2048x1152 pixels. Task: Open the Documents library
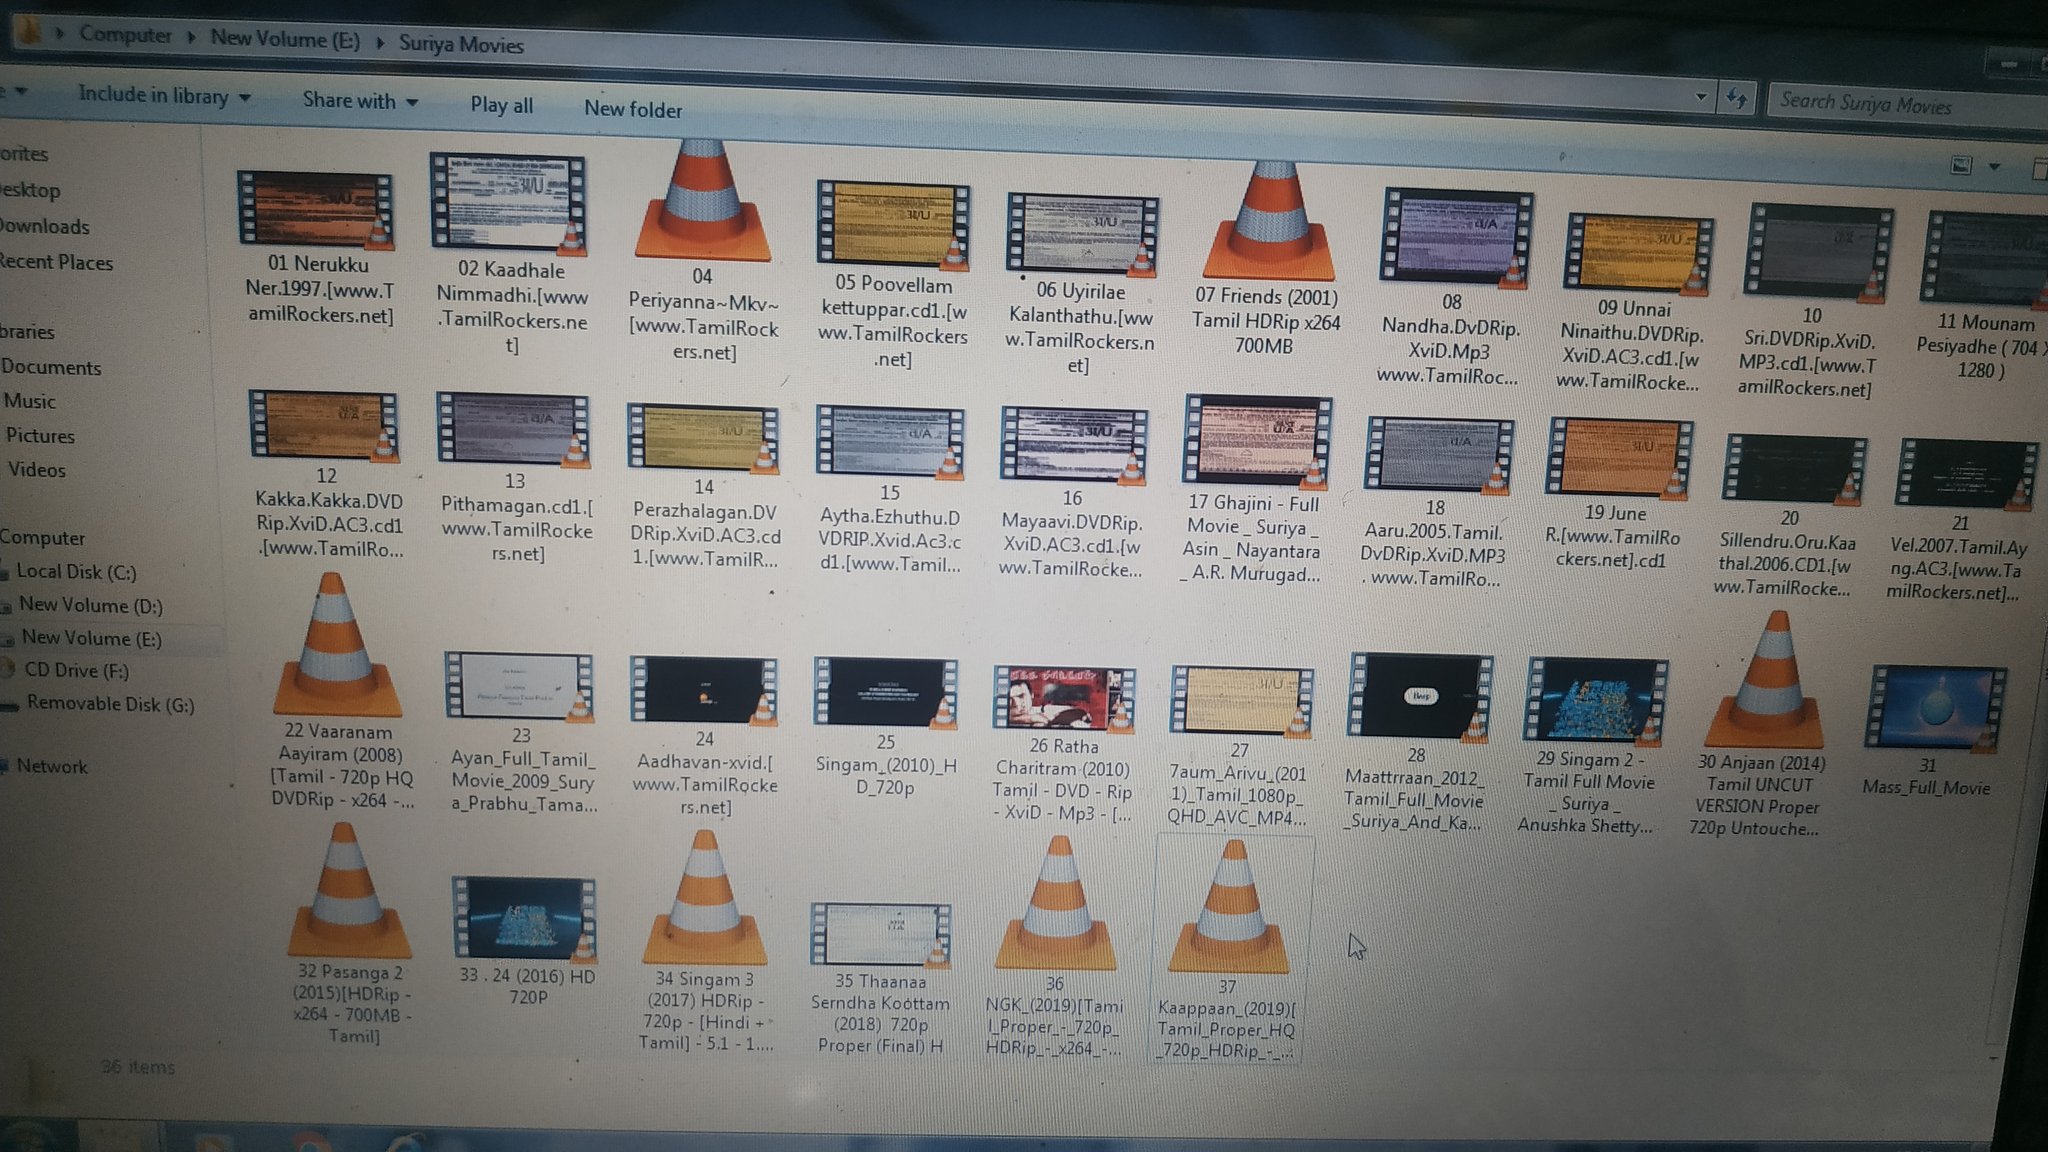point(51,367)
